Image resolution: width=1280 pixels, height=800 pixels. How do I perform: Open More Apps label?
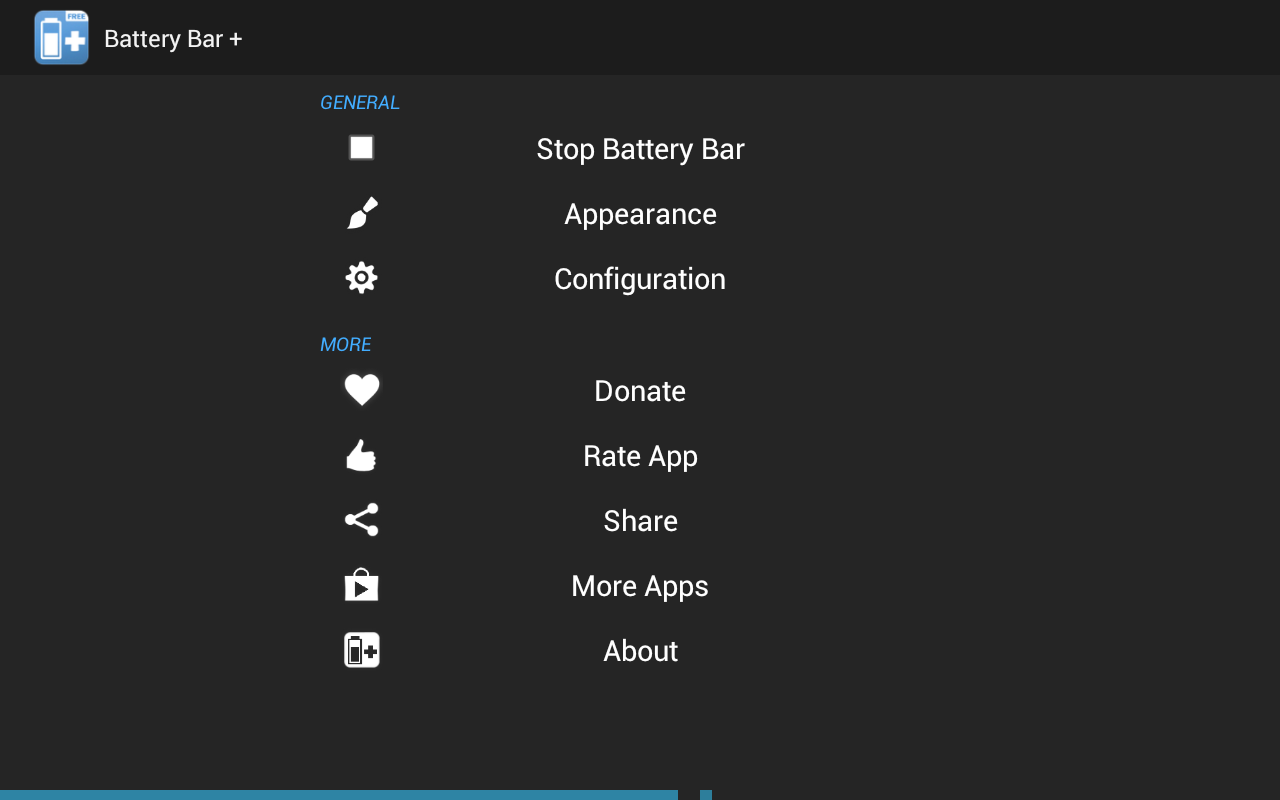pyautogui.click(x=640, y=586)
